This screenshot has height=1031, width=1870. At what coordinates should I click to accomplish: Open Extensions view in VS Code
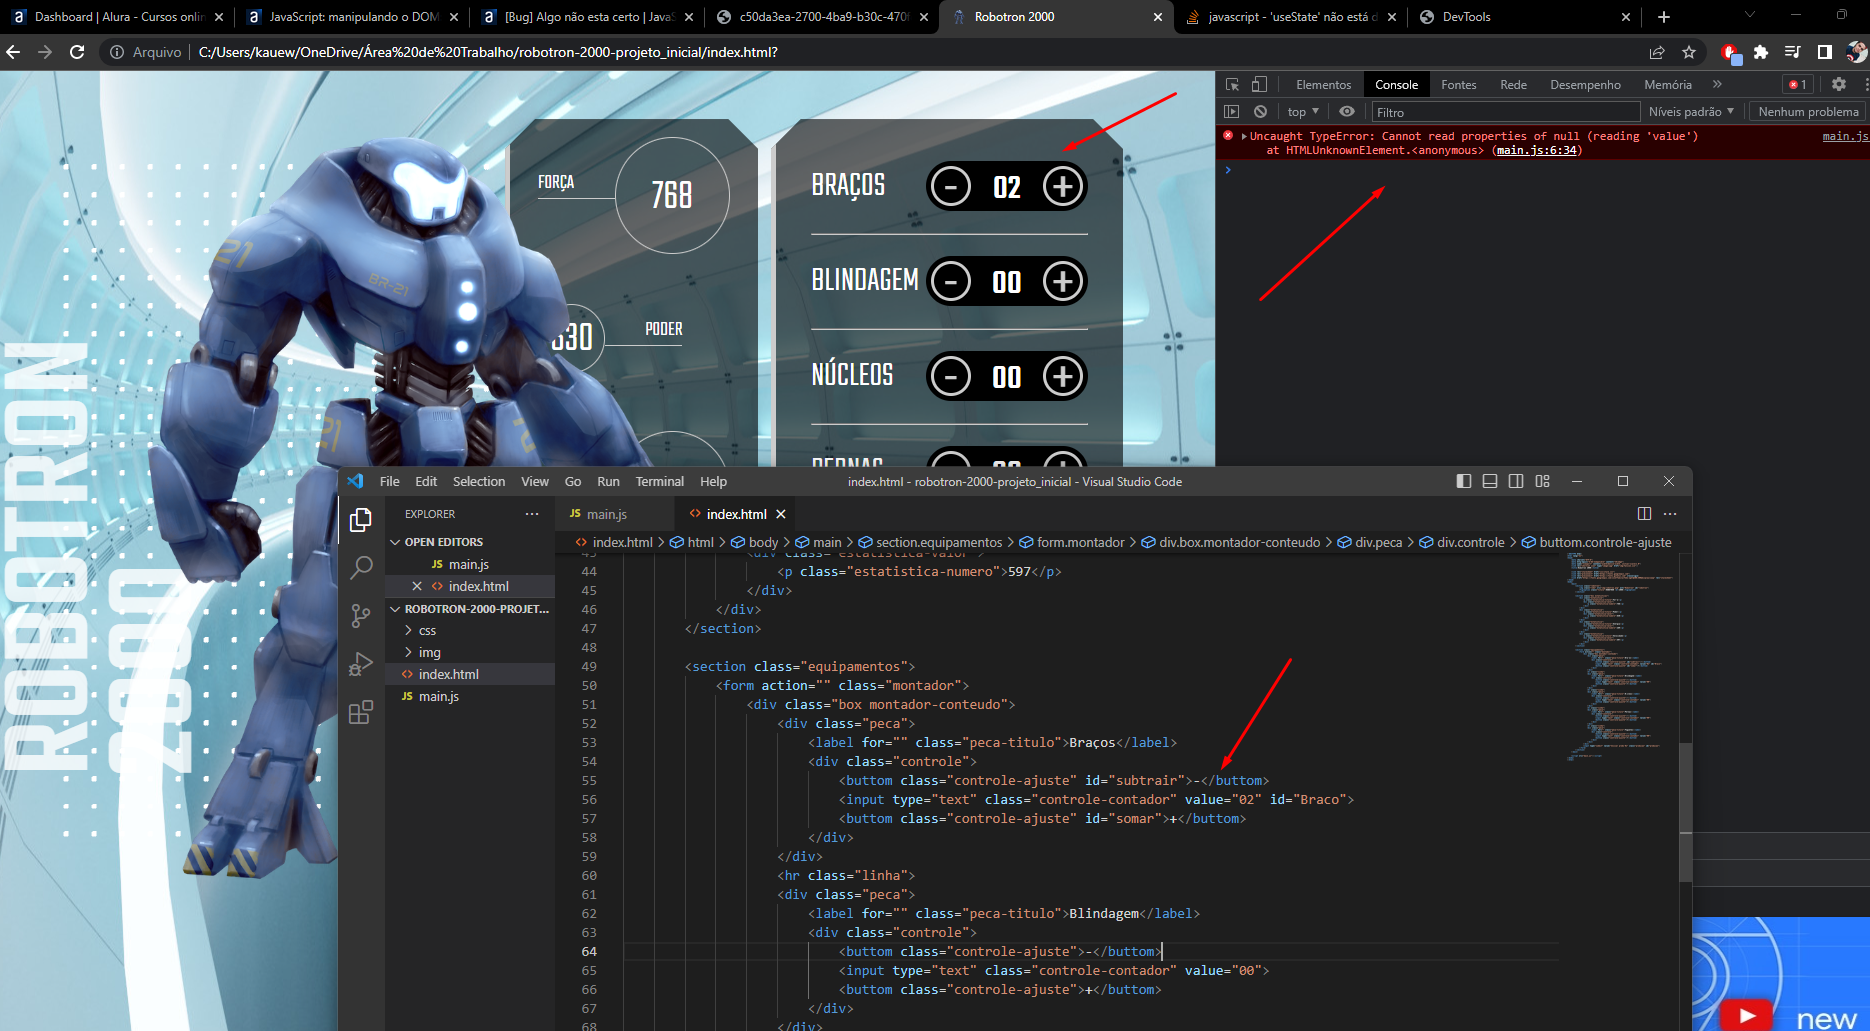click(361, 712)
